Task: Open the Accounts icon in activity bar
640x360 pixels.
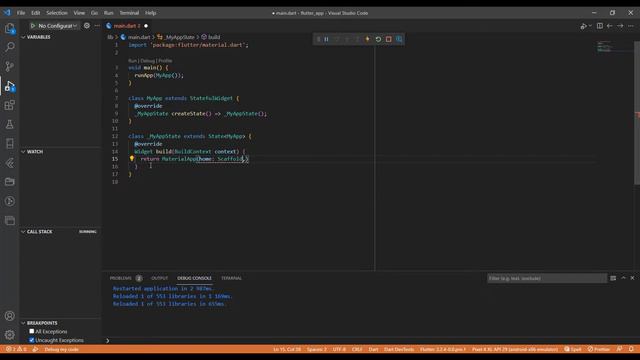Action: click(10, 316)
